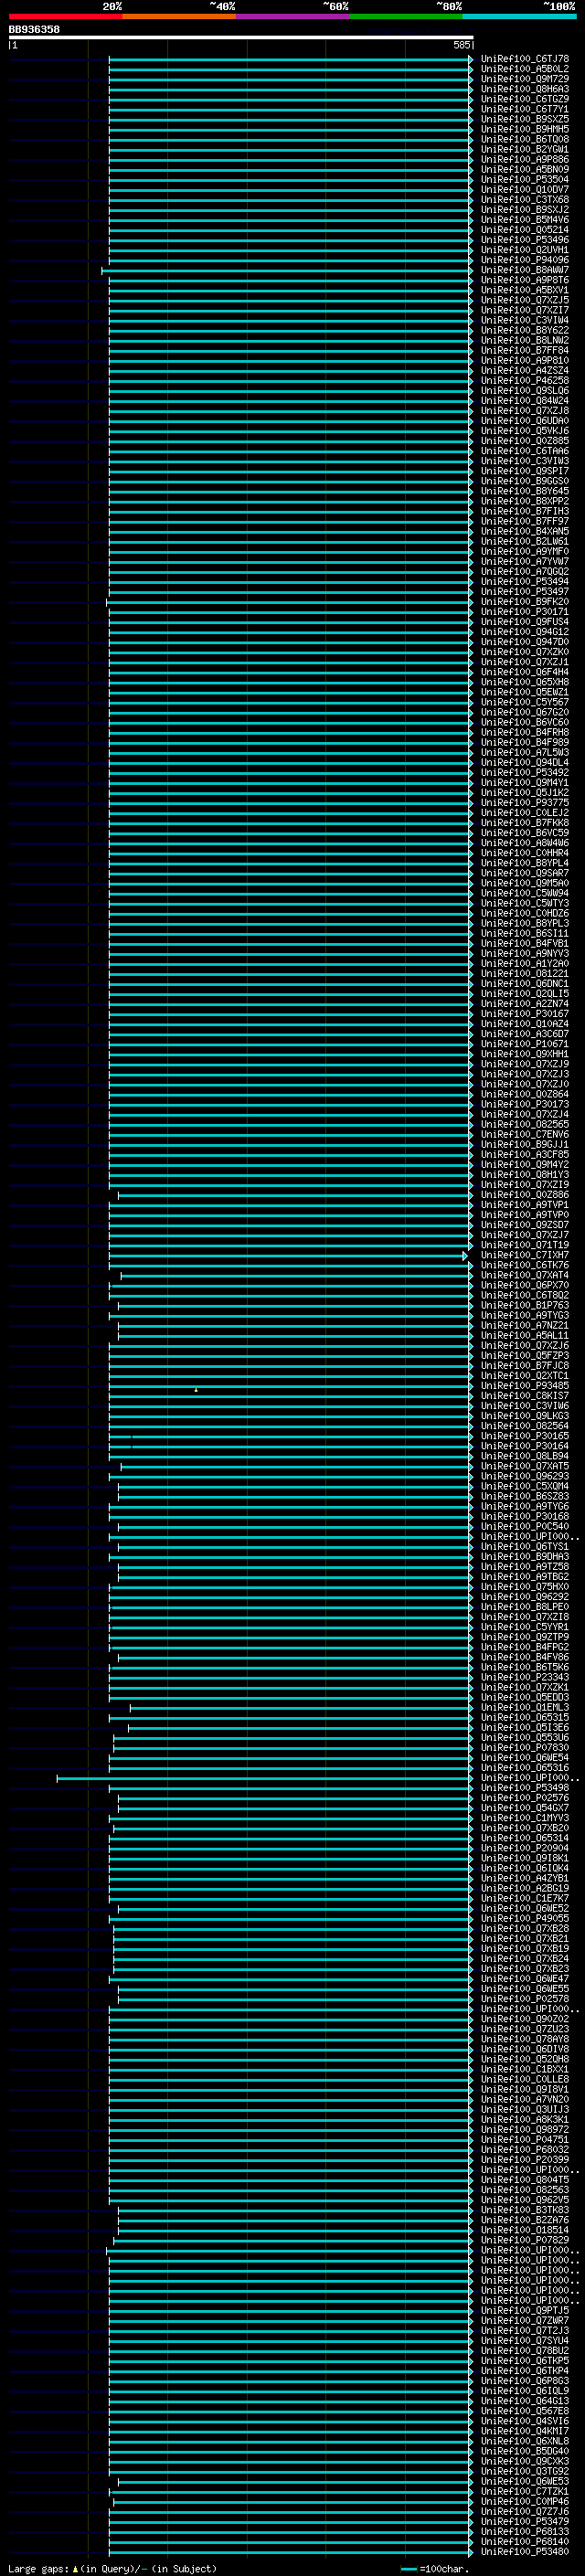585x2576 pixels.
Task: Select the UniRef100_B9SXJ2 label
Action: click(x=525, y=209)
